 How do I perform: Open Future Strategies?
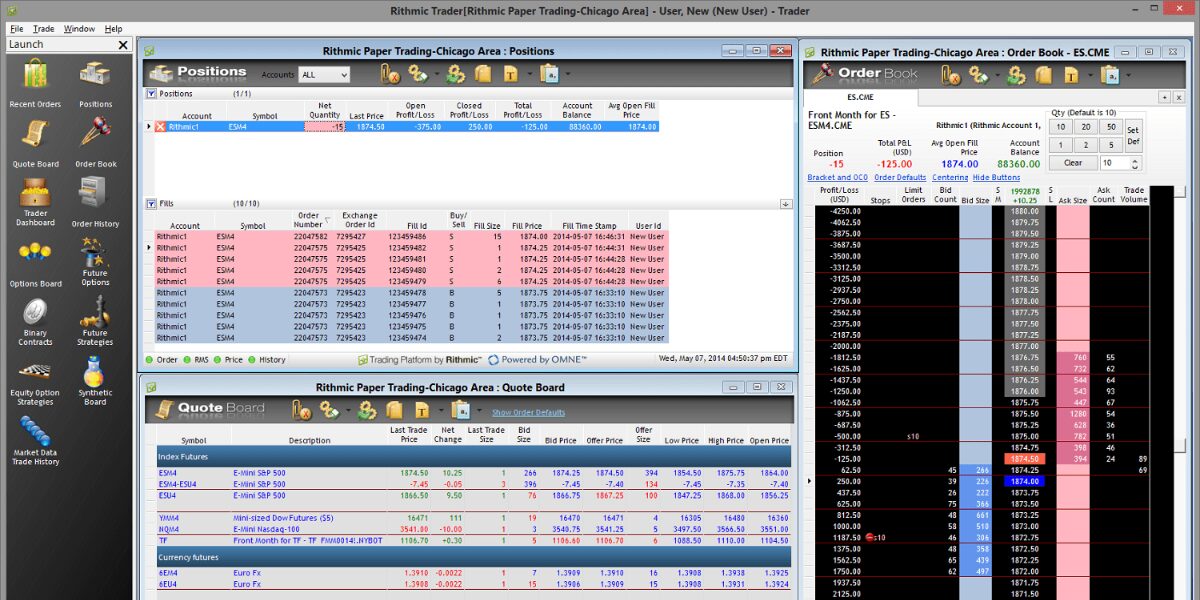(x=96, y=322)
